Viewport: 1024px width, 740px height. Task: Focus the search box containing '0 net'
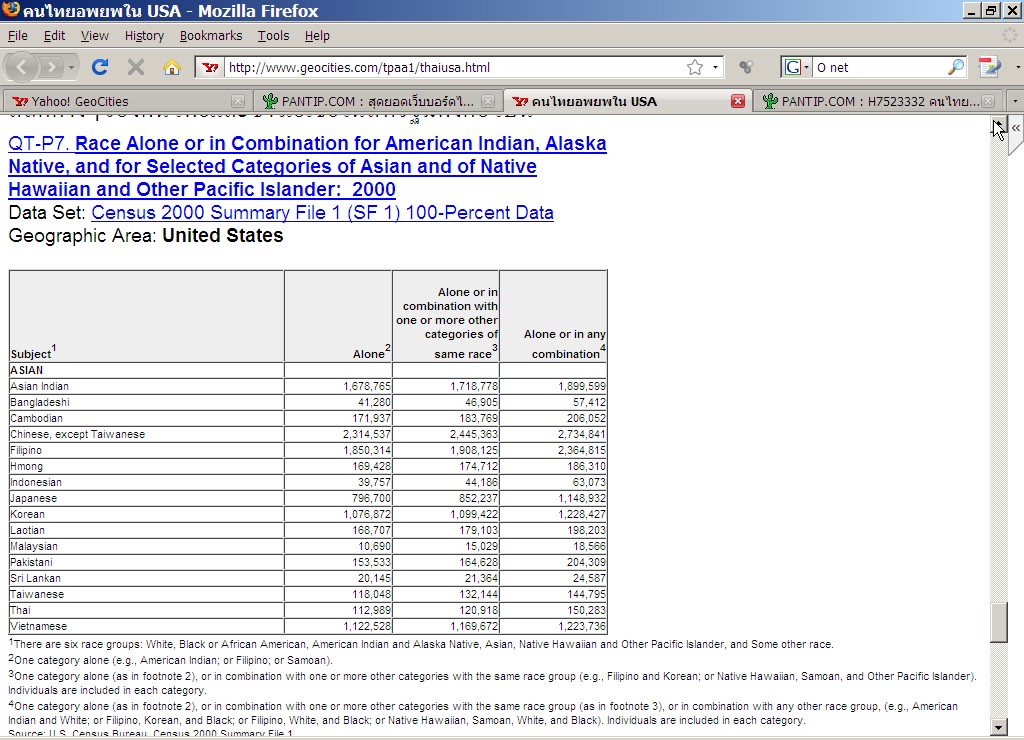pos(879,67)
